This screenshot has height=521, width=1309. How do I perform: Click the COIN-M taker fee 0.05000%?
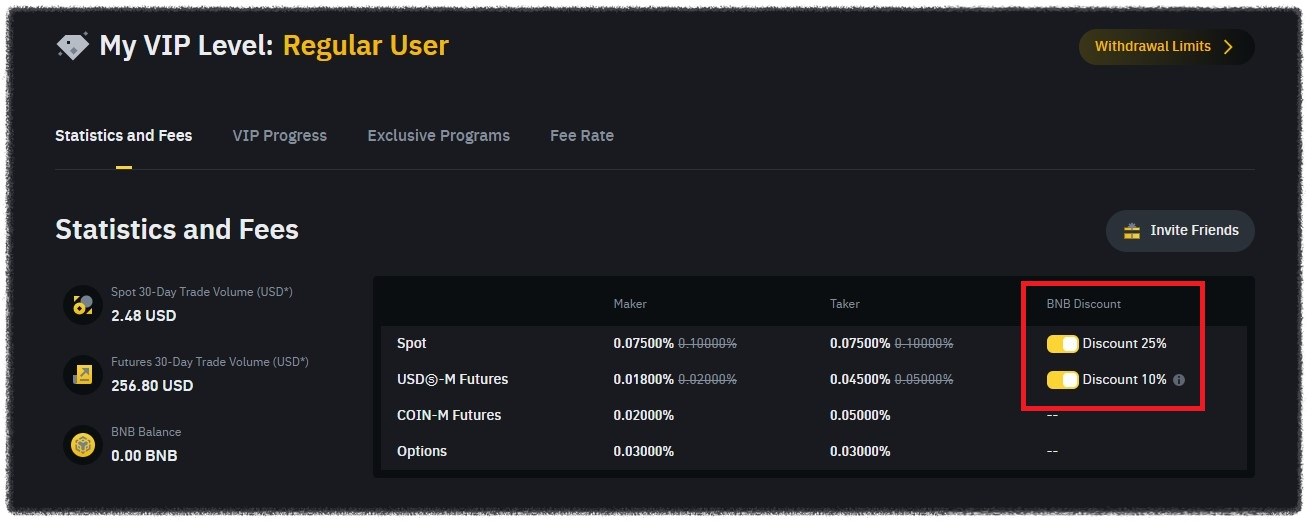click(x=860, y=415)
